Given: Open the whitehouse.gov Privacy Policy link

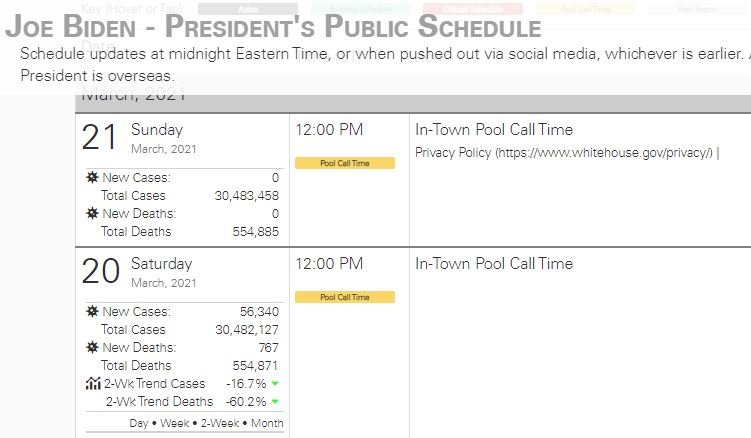Looking at the screenshot, I should click(x=563, y=153).
